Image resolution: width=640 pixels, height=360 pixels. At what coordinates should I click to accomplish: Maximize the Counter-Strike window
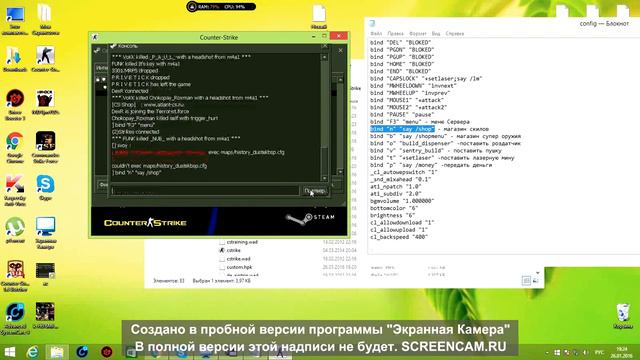click(x=324, y=36)
